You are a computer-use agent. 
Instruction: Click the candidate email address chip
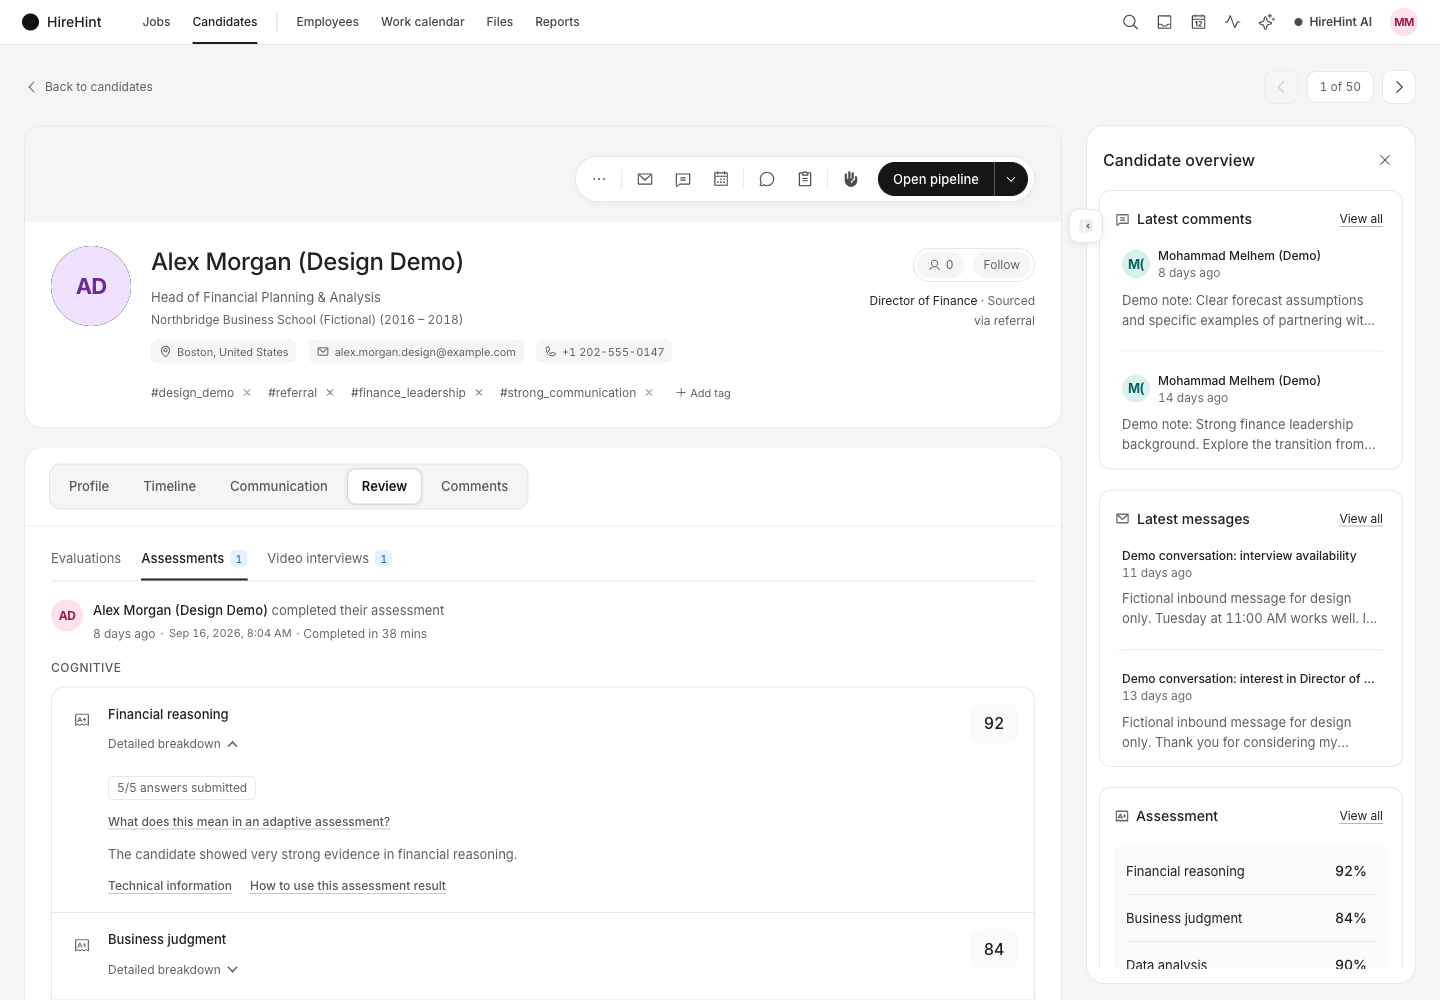click(416, 352)
